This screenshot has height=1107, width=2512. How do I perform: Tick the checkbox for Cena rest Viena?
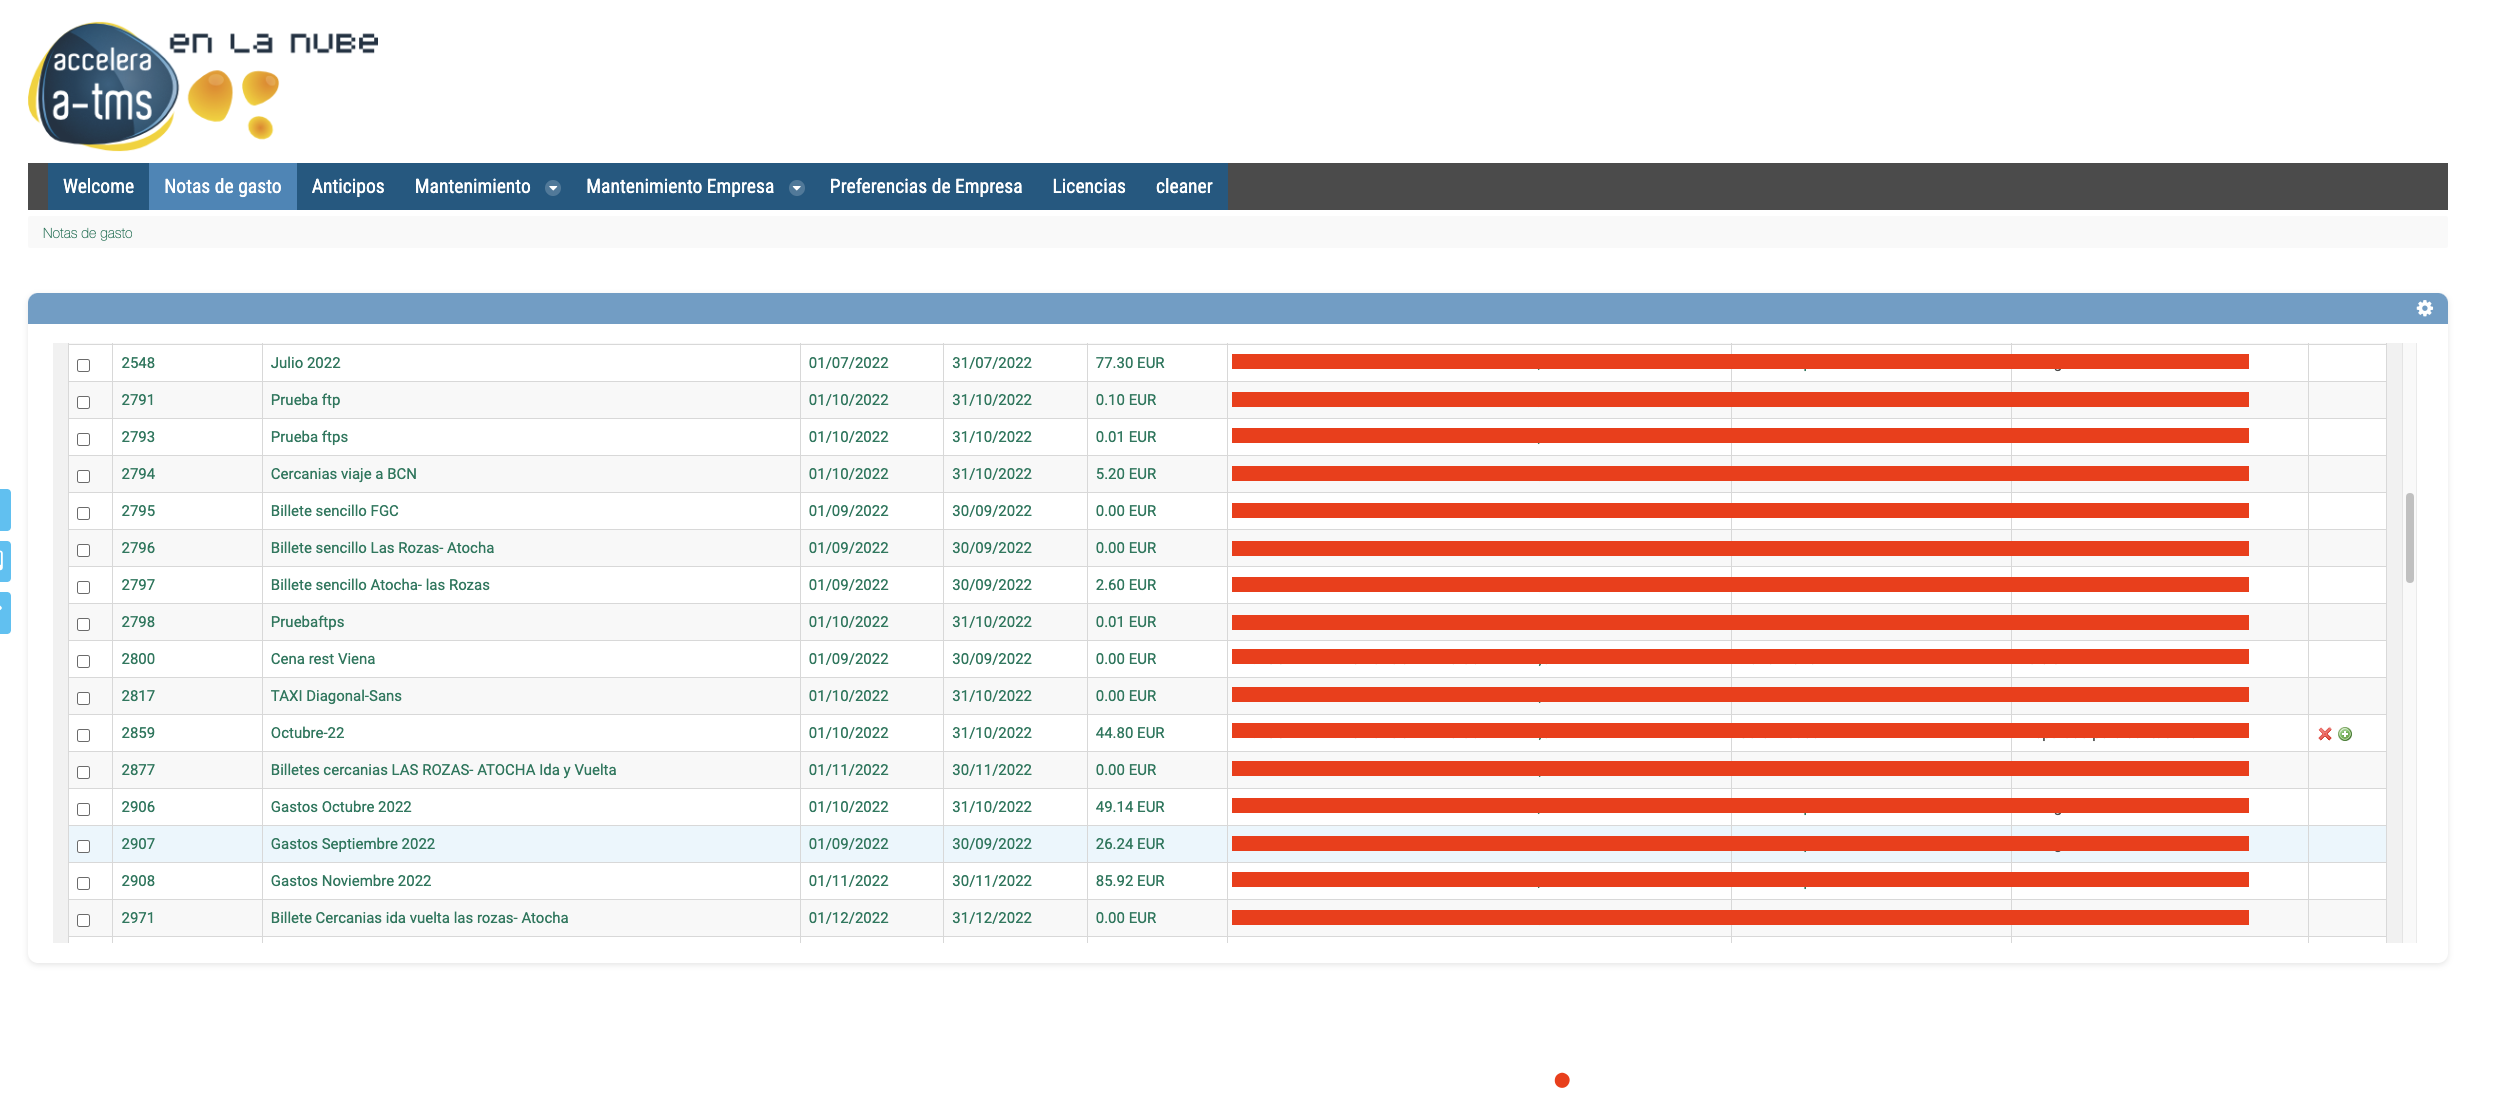coord(84,661)
